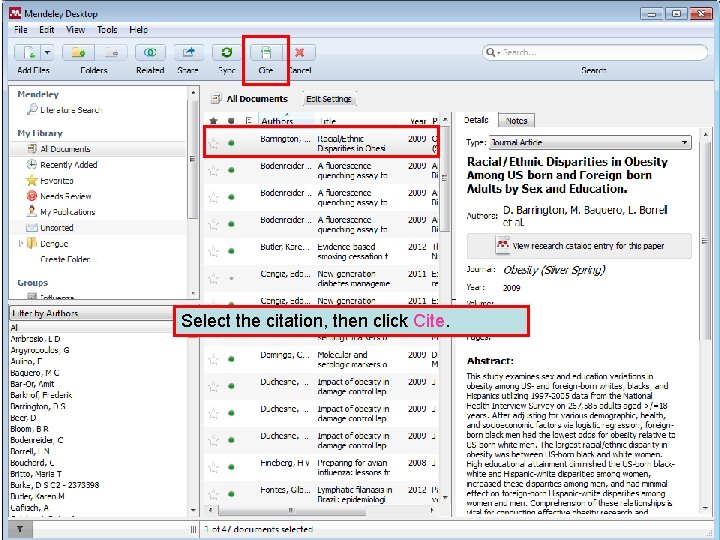Click the Share toolbar icon
This screenshot has height=540, width=720.
click(x=188, y=52)
